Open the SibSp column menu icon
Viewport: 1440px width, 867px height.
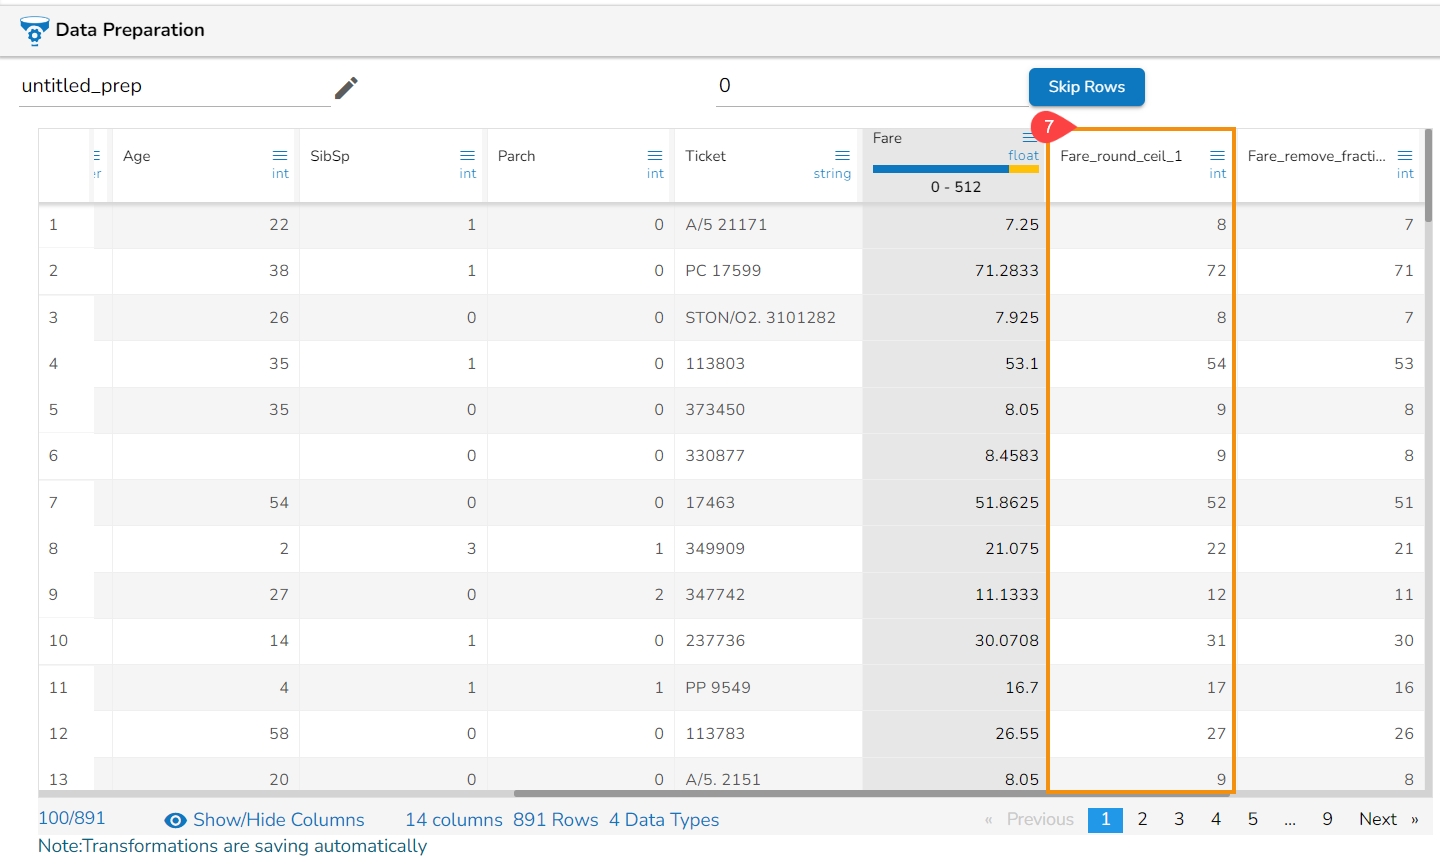coord(467,156)
